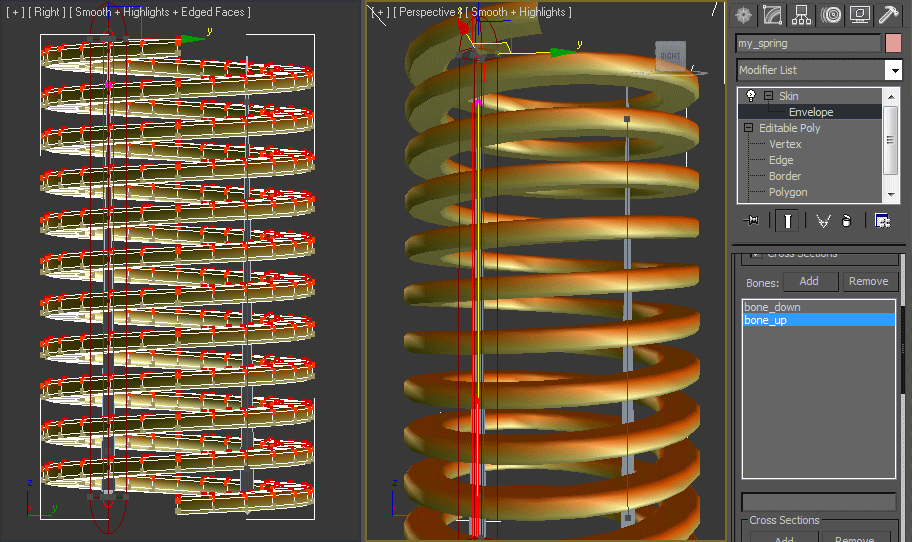Click Remove Modifier from stack icon
This screenshot has height=542, width=912.
pos(847,221)
